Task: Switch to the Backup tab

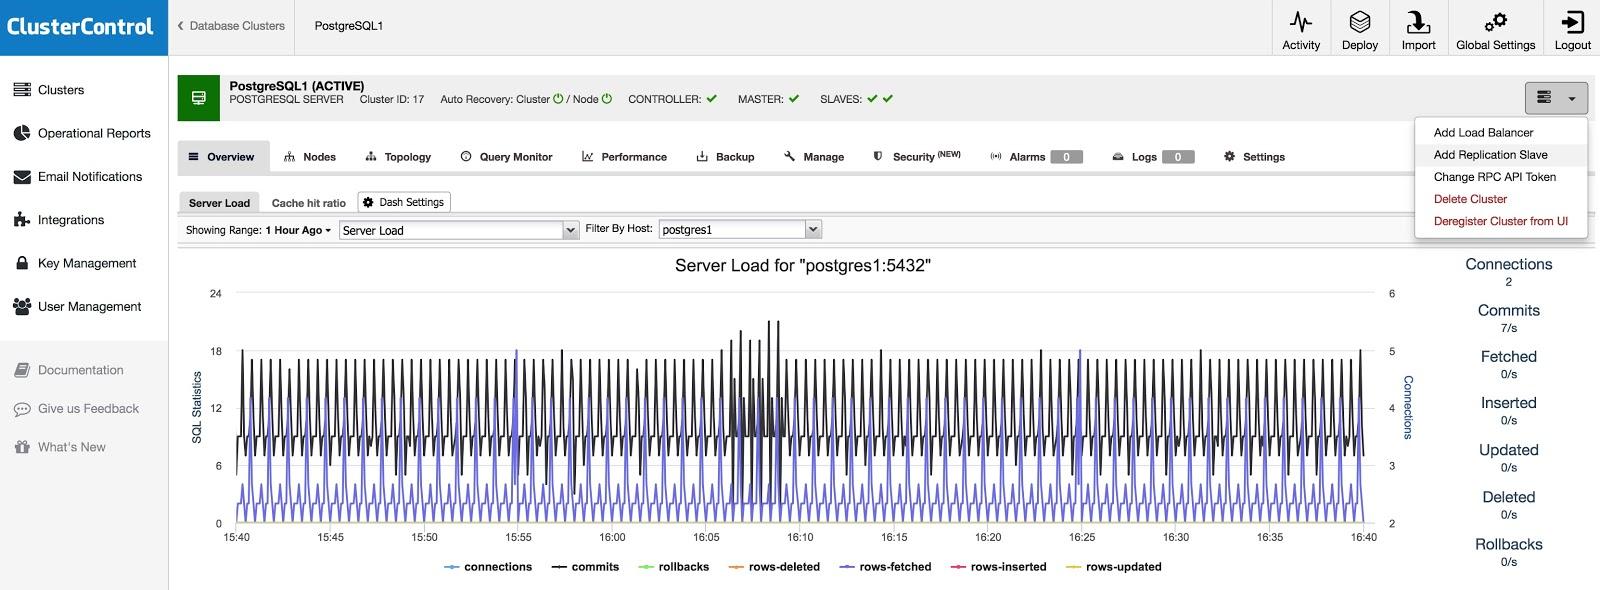Action: pos(725,157)
